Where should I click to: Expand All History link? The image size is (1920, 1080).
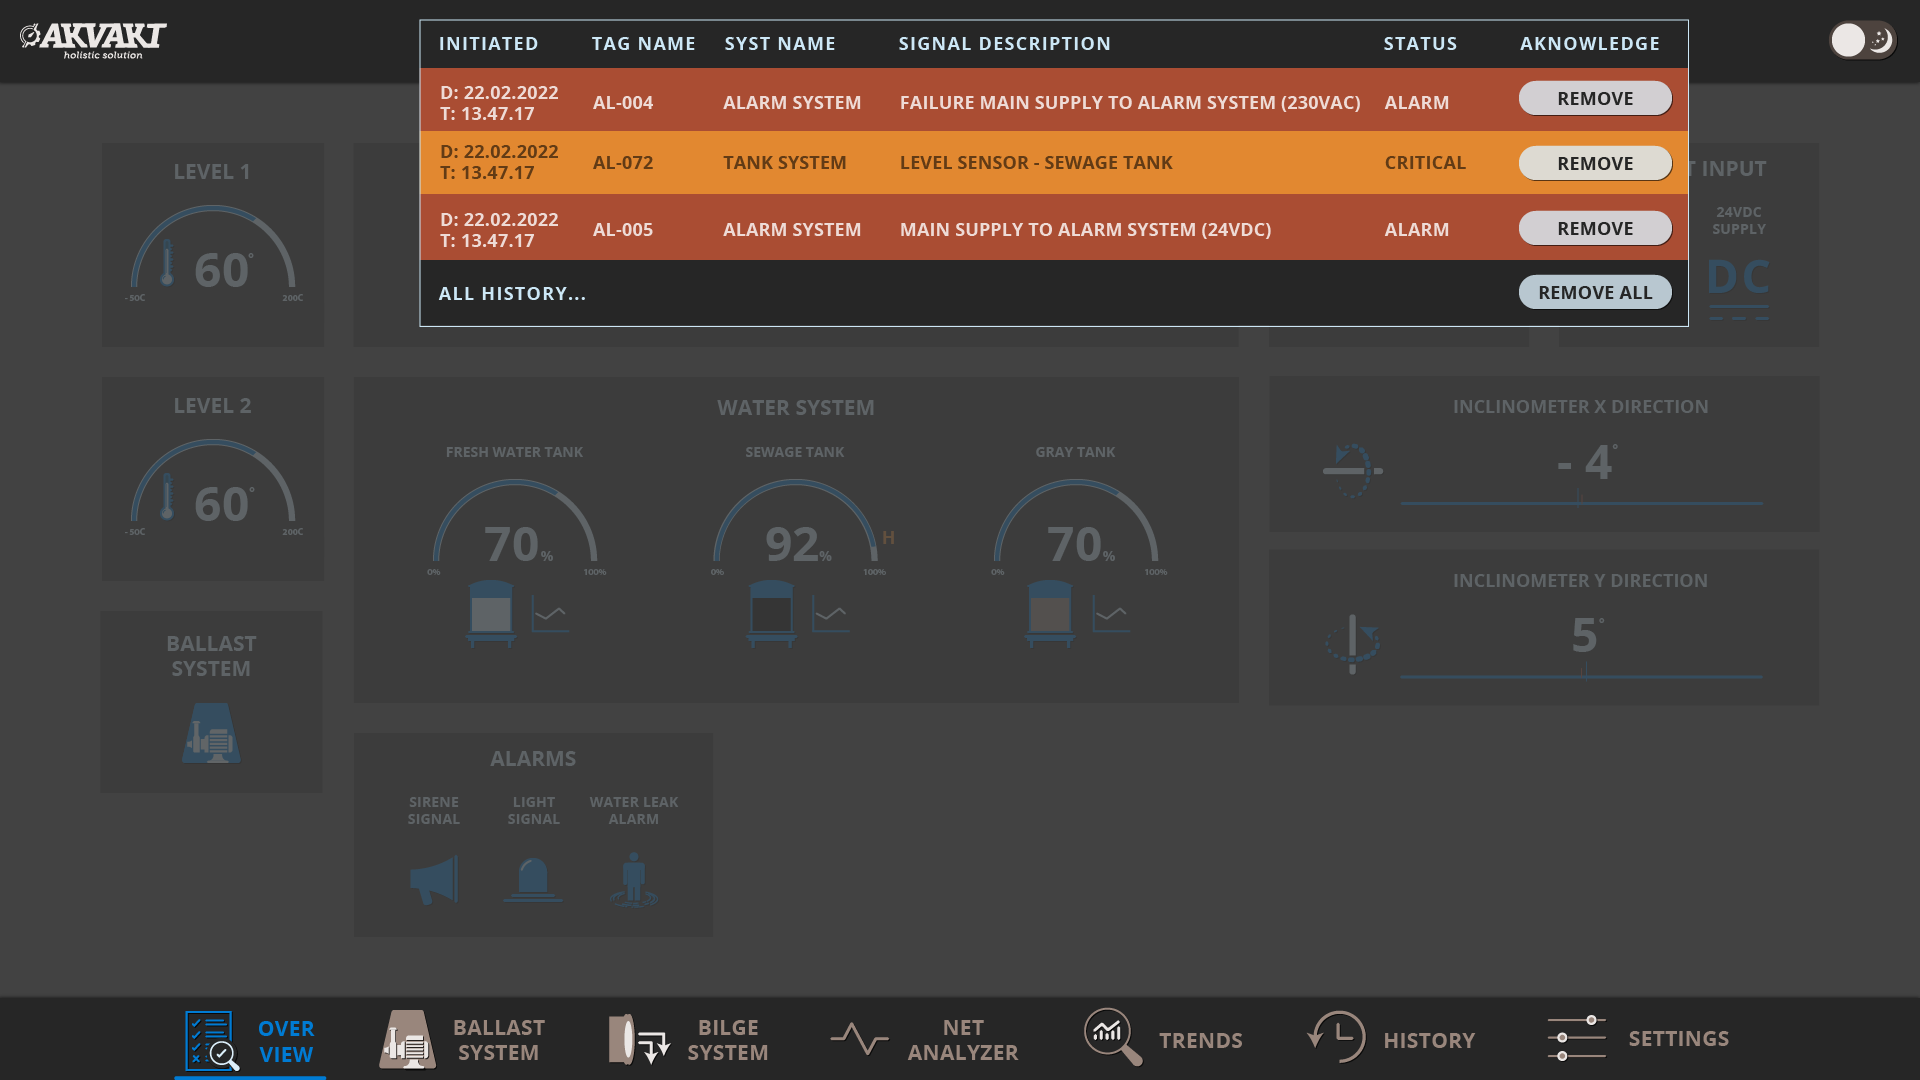pos(512,294)
